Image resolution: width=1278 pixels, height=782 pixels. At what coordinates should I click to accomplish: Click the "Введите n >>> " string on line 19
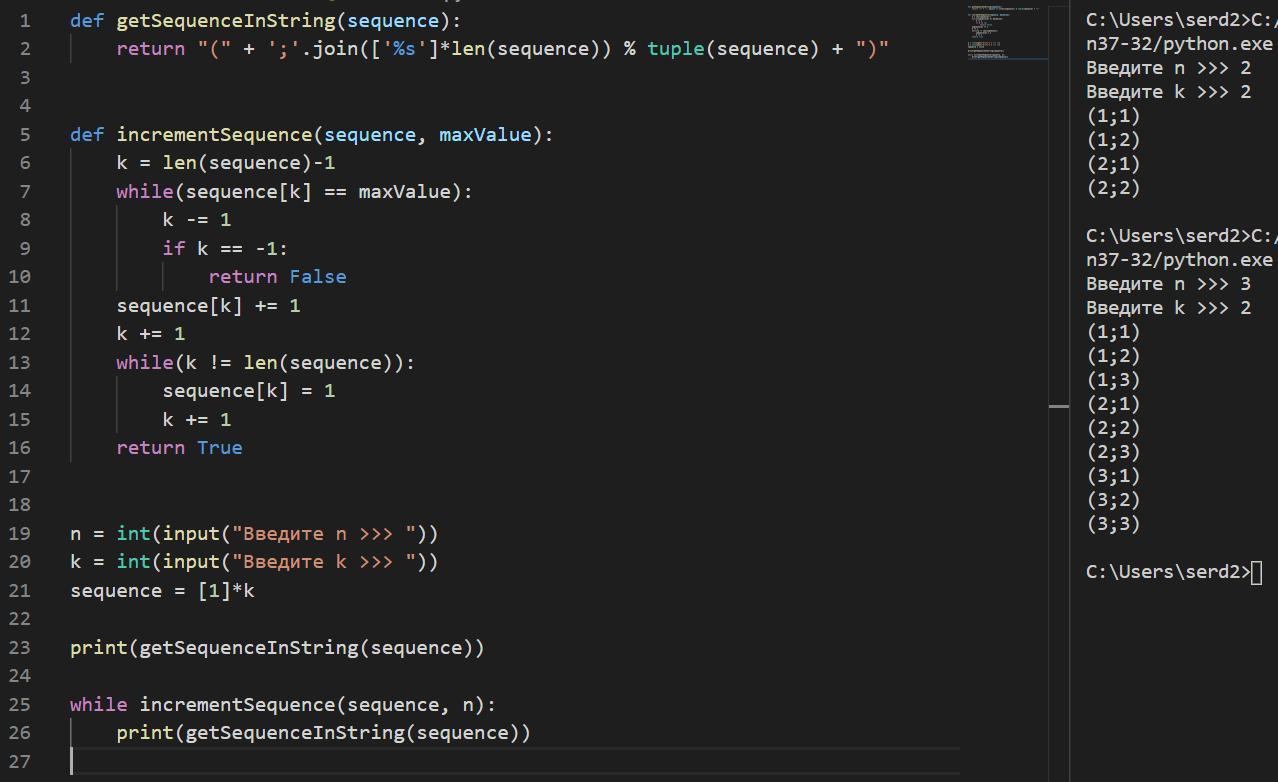point(324,533)
